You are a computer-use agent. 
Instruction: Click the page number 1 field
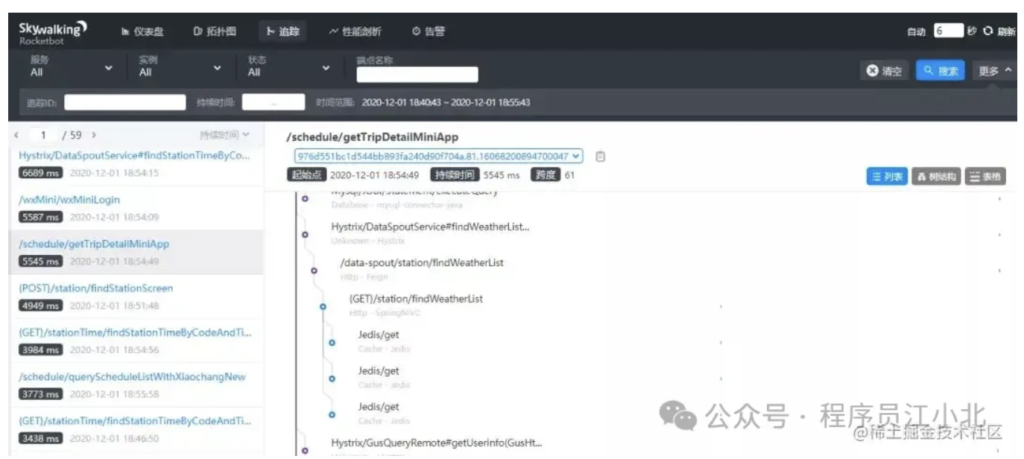pyautogui.click(x=43, y=135)
